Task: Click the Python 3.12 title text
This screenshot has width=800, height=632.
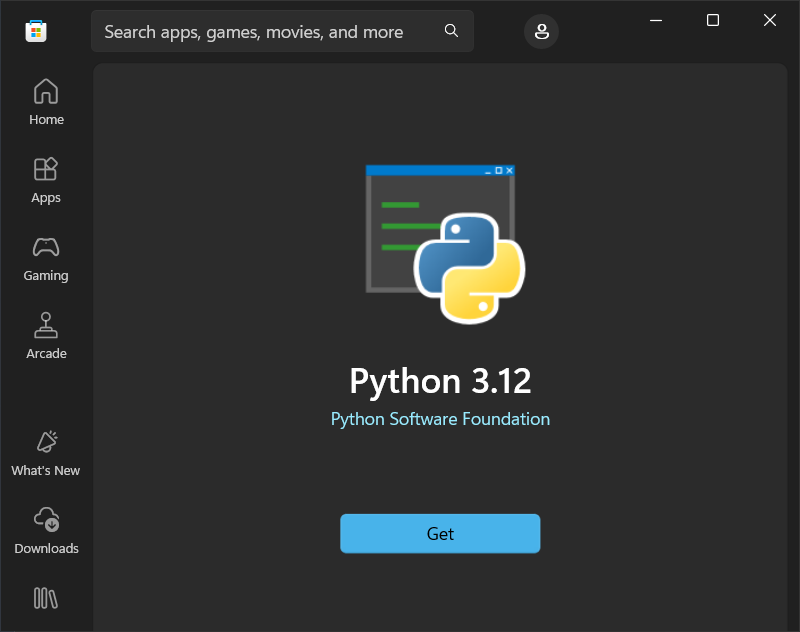Action: tap(440, 381)
